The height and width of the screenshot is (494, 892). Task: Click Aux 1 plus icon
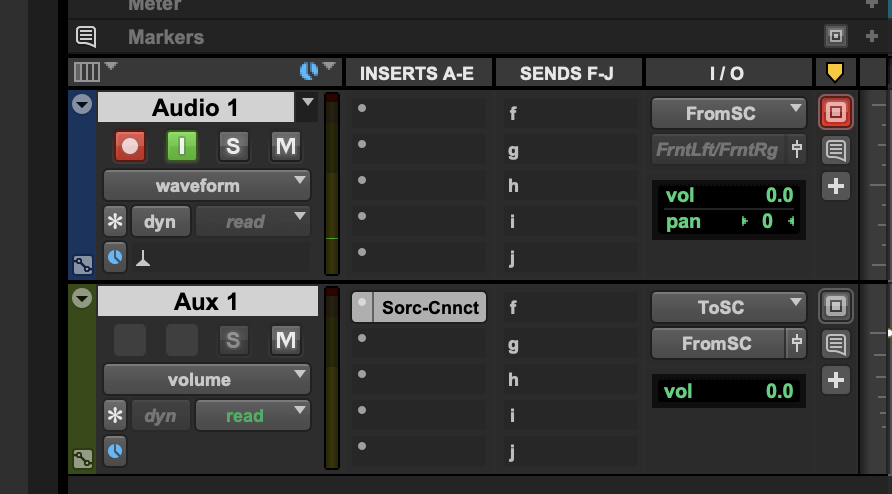pos(835,380)
